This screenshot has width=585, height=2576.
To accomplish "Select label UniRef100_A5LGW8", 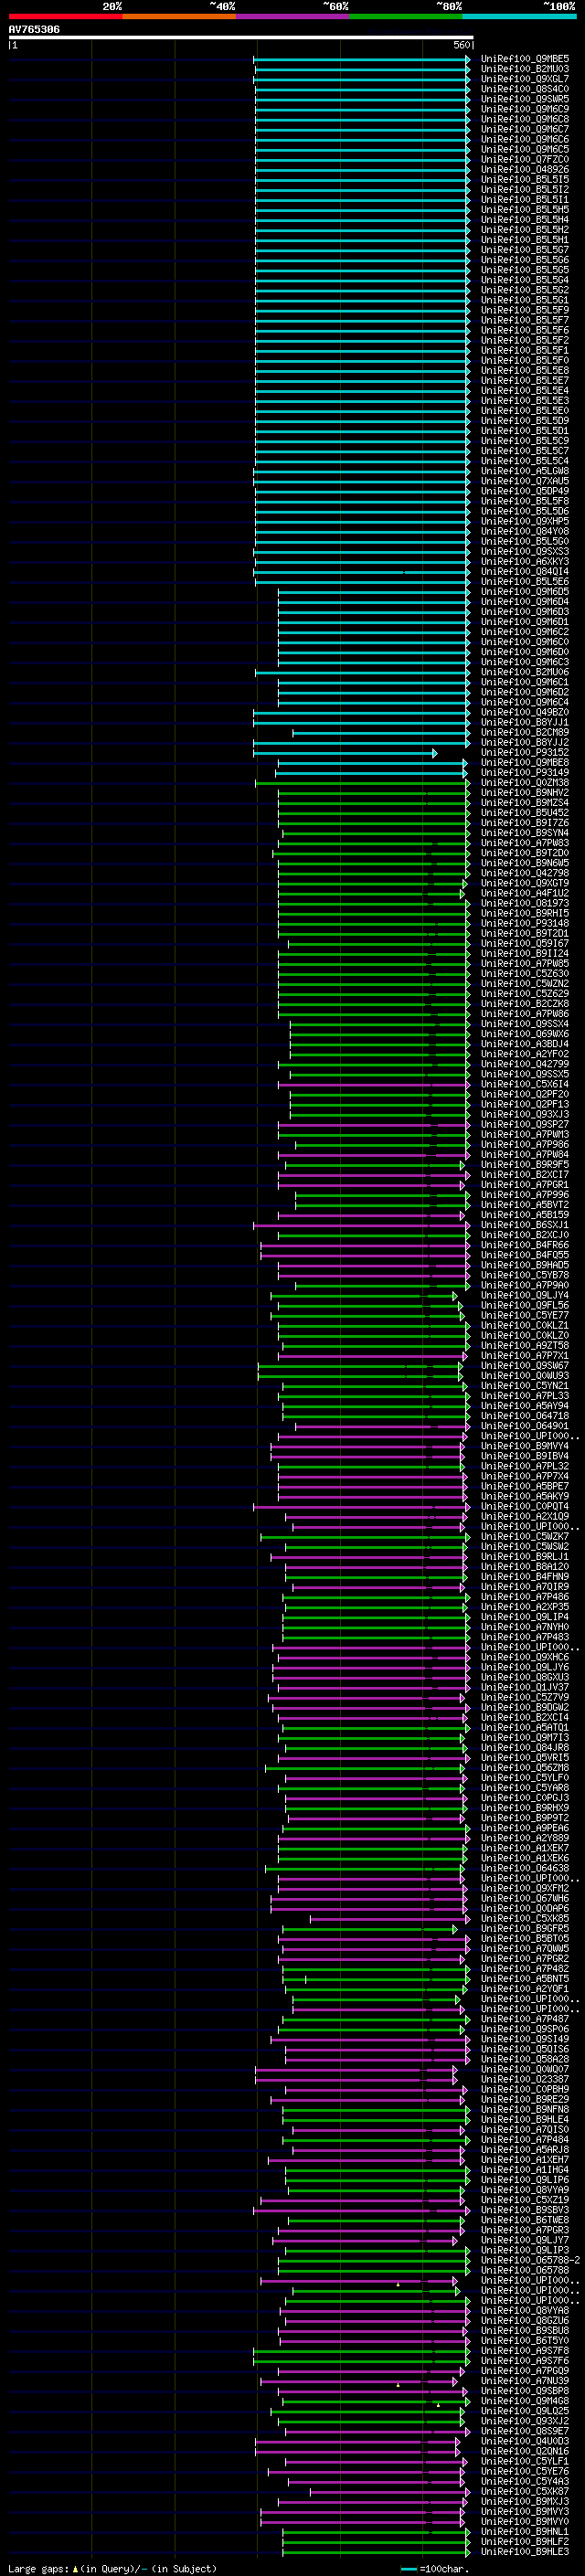I will 524,471.
